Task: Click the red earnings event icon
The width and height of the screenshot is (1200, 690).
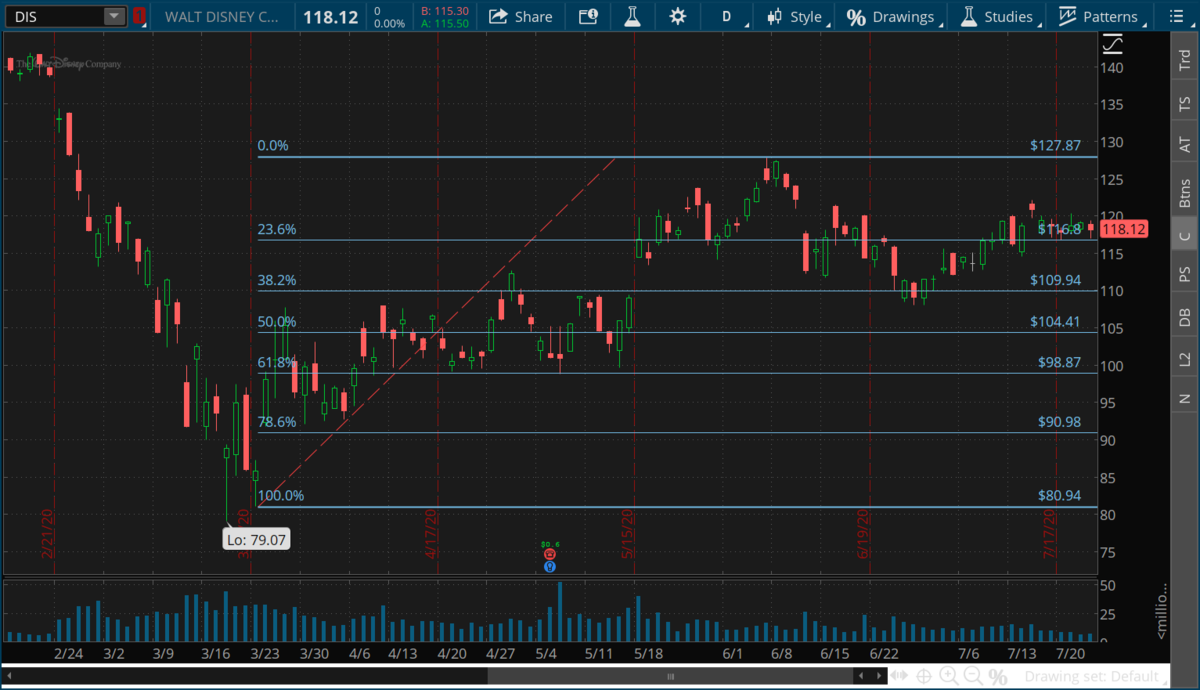Action: coord(549,554)
